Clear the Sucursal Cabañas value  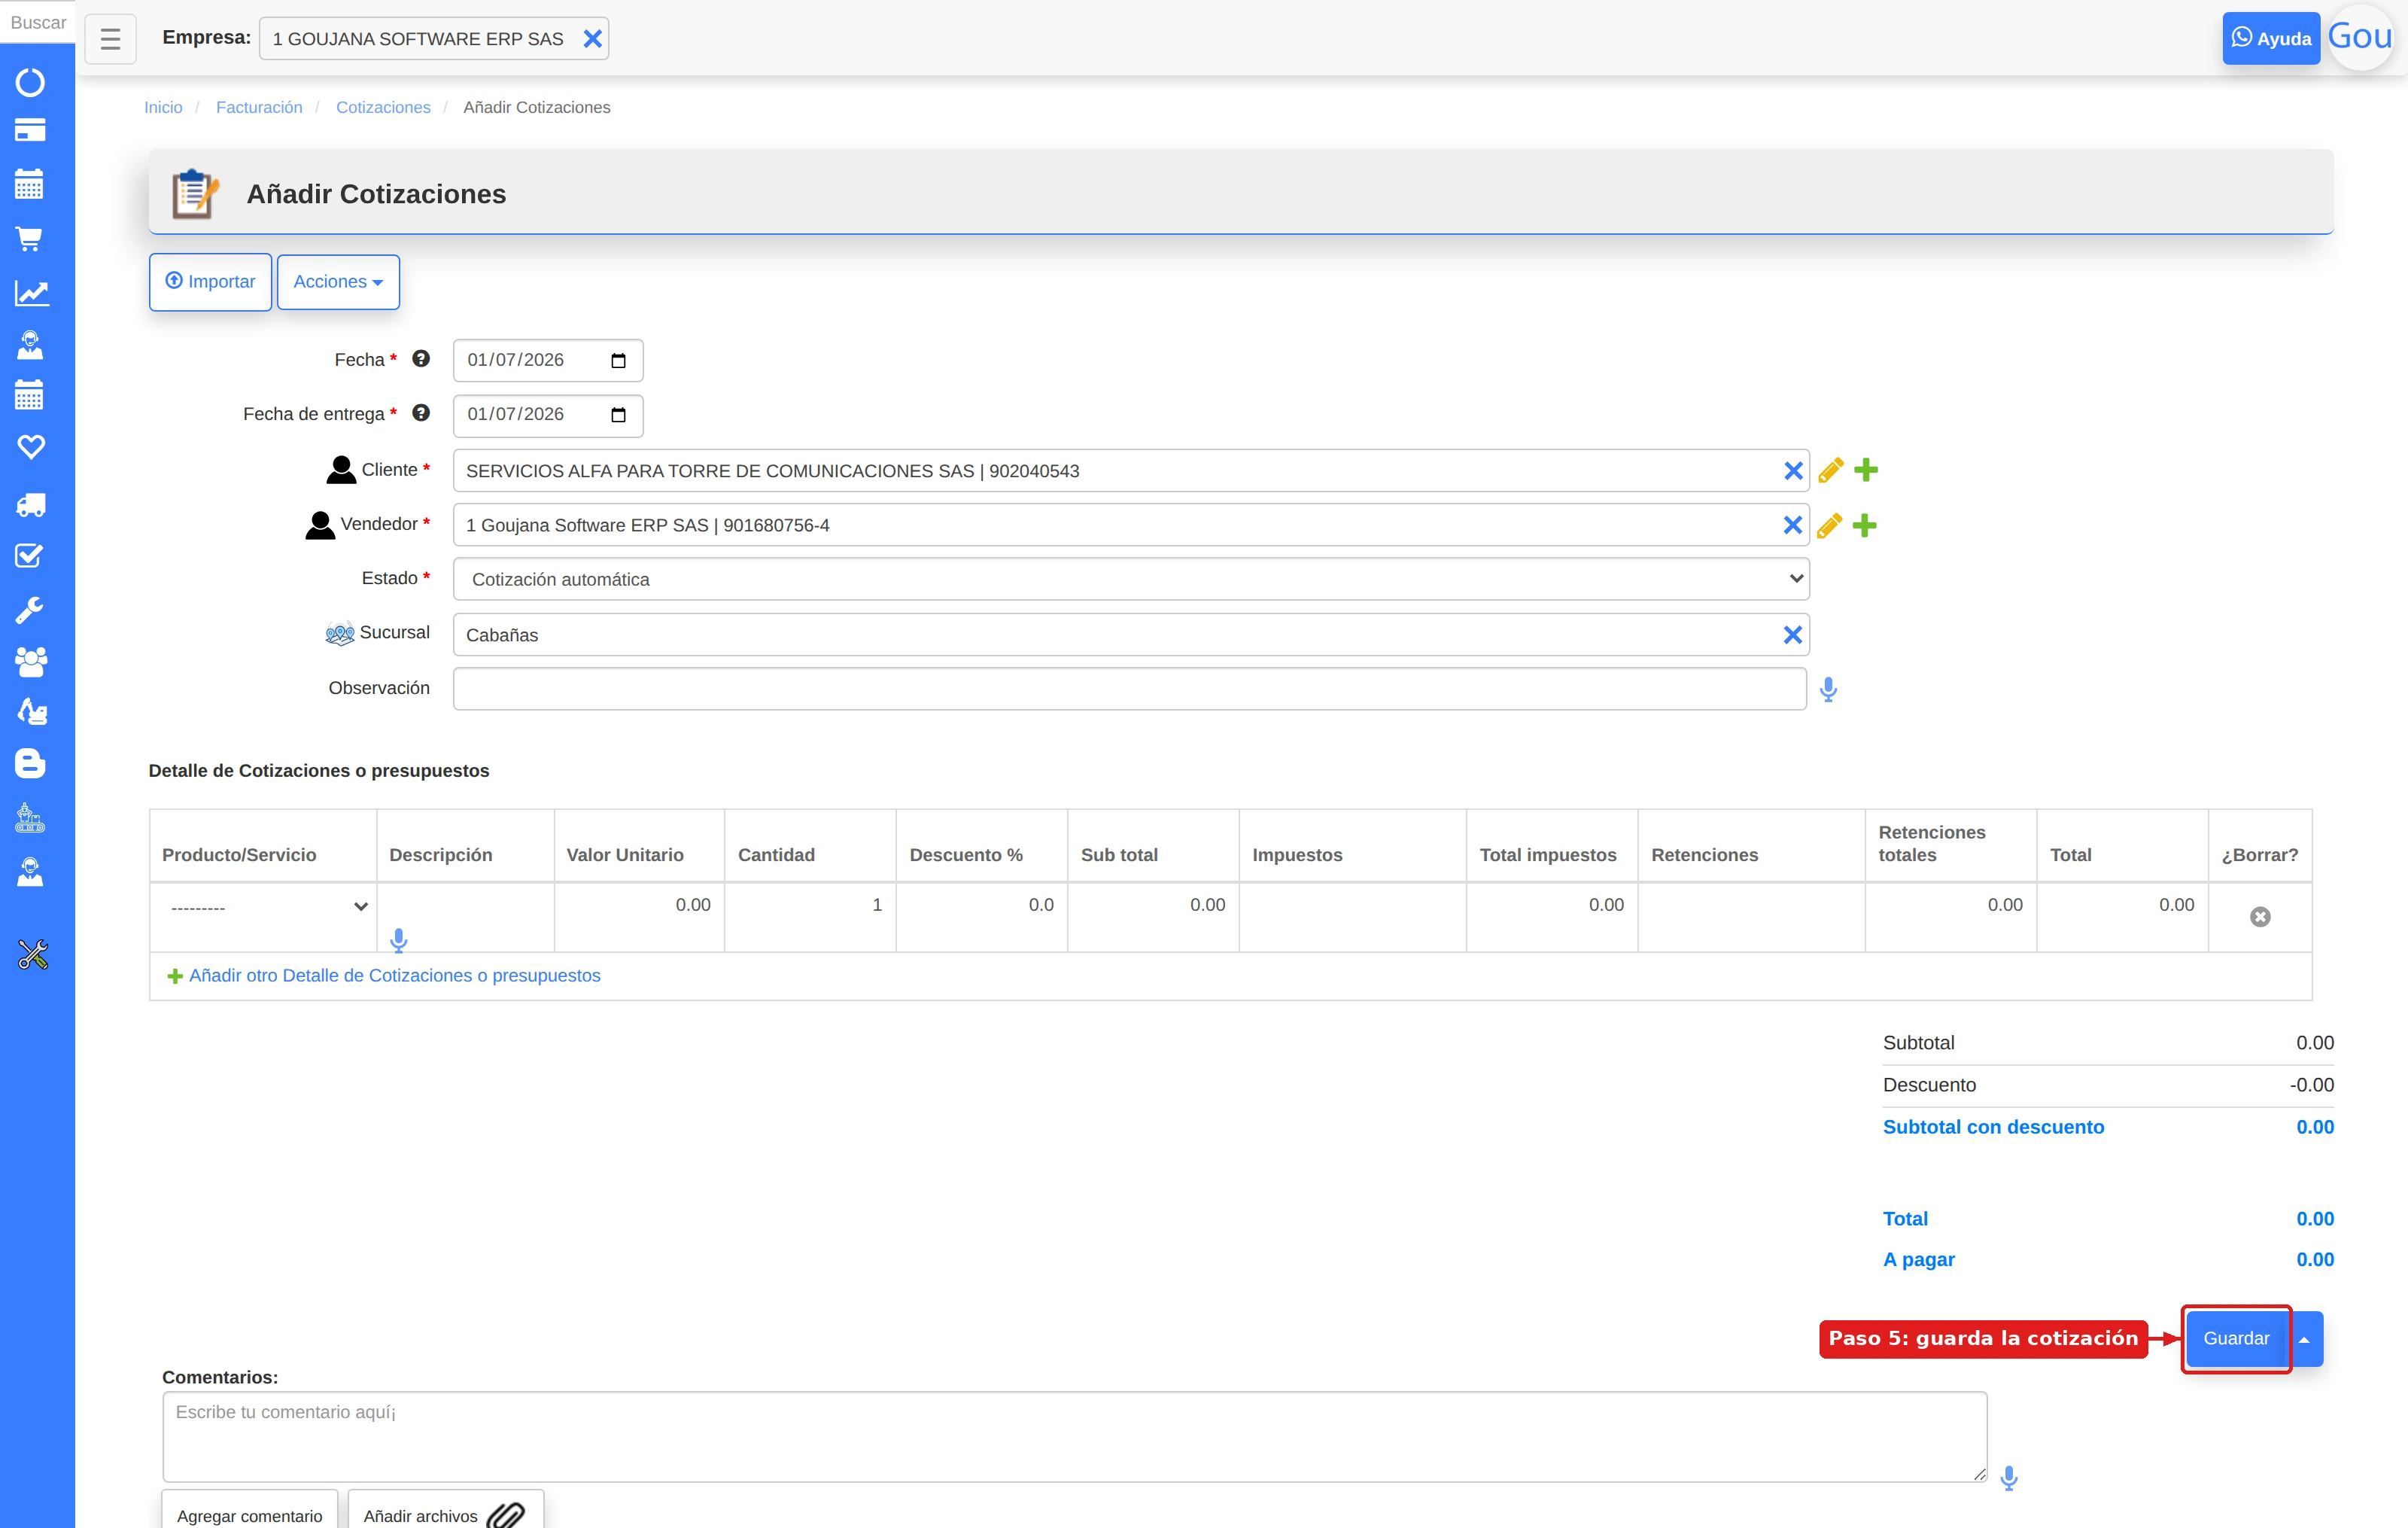[x=1792, y=635]
